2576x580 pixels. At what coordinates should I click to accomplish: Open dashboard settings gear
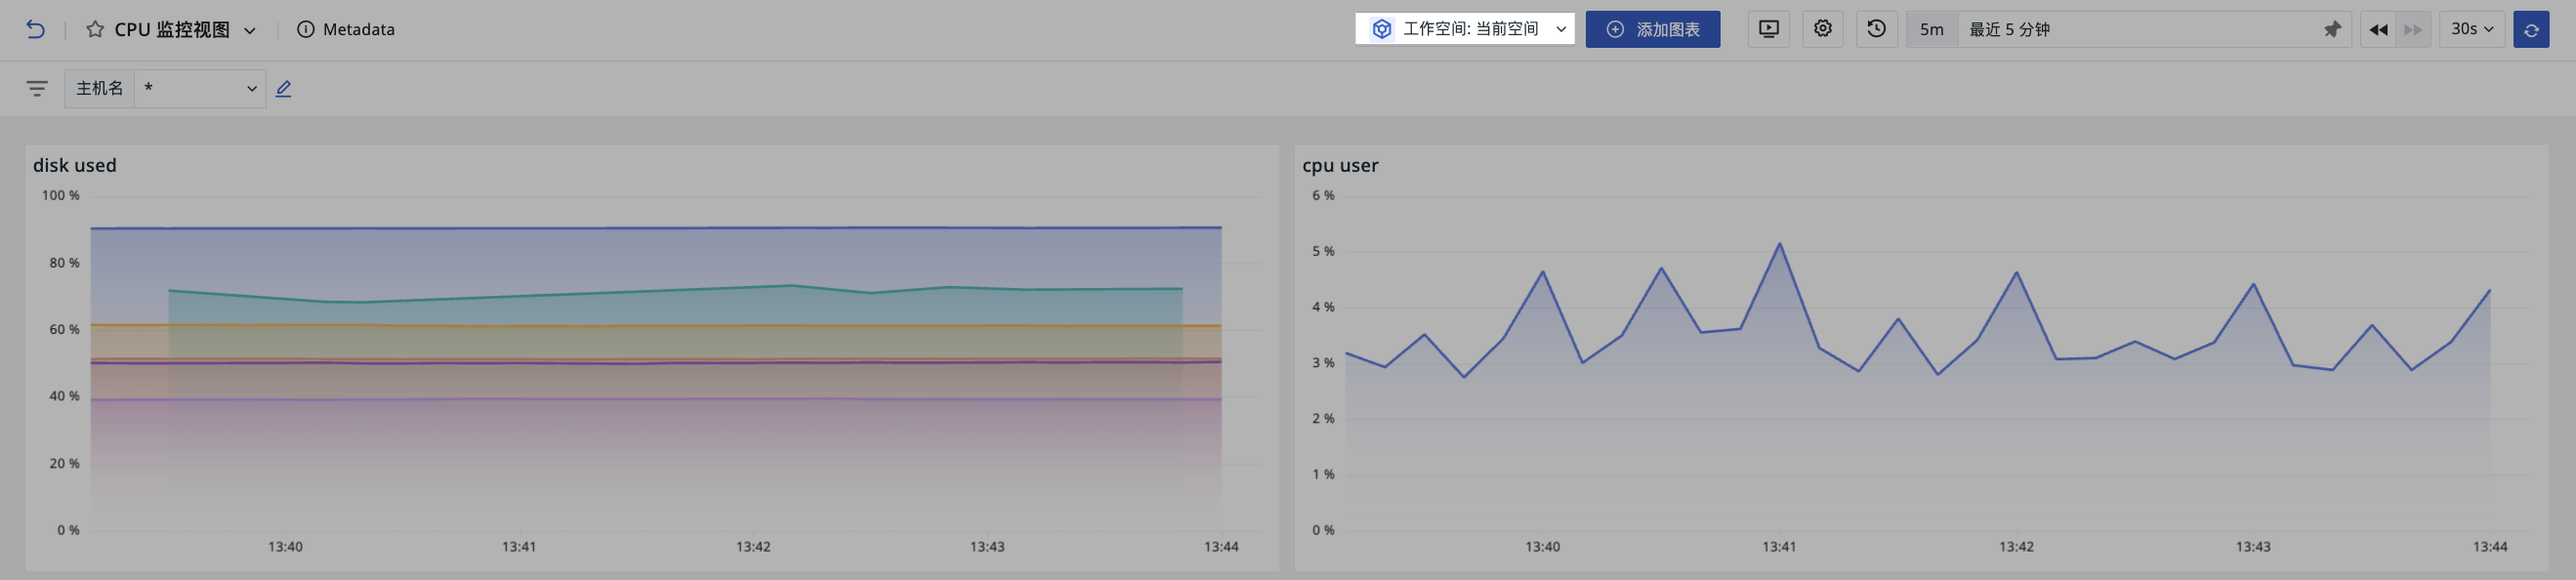click(1823, 29)
